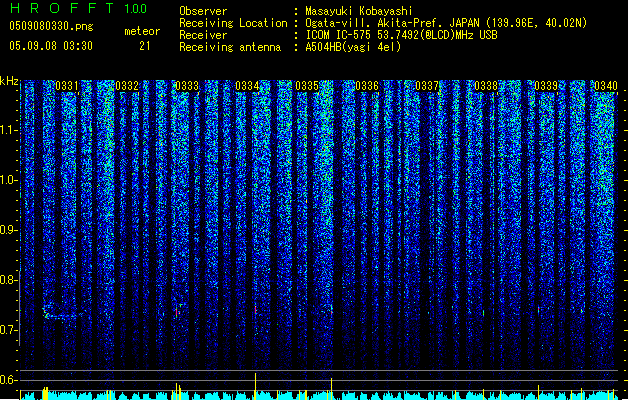629x400 pixels.
Task: Click the red meteor echo near 0334
Action: 256,310
